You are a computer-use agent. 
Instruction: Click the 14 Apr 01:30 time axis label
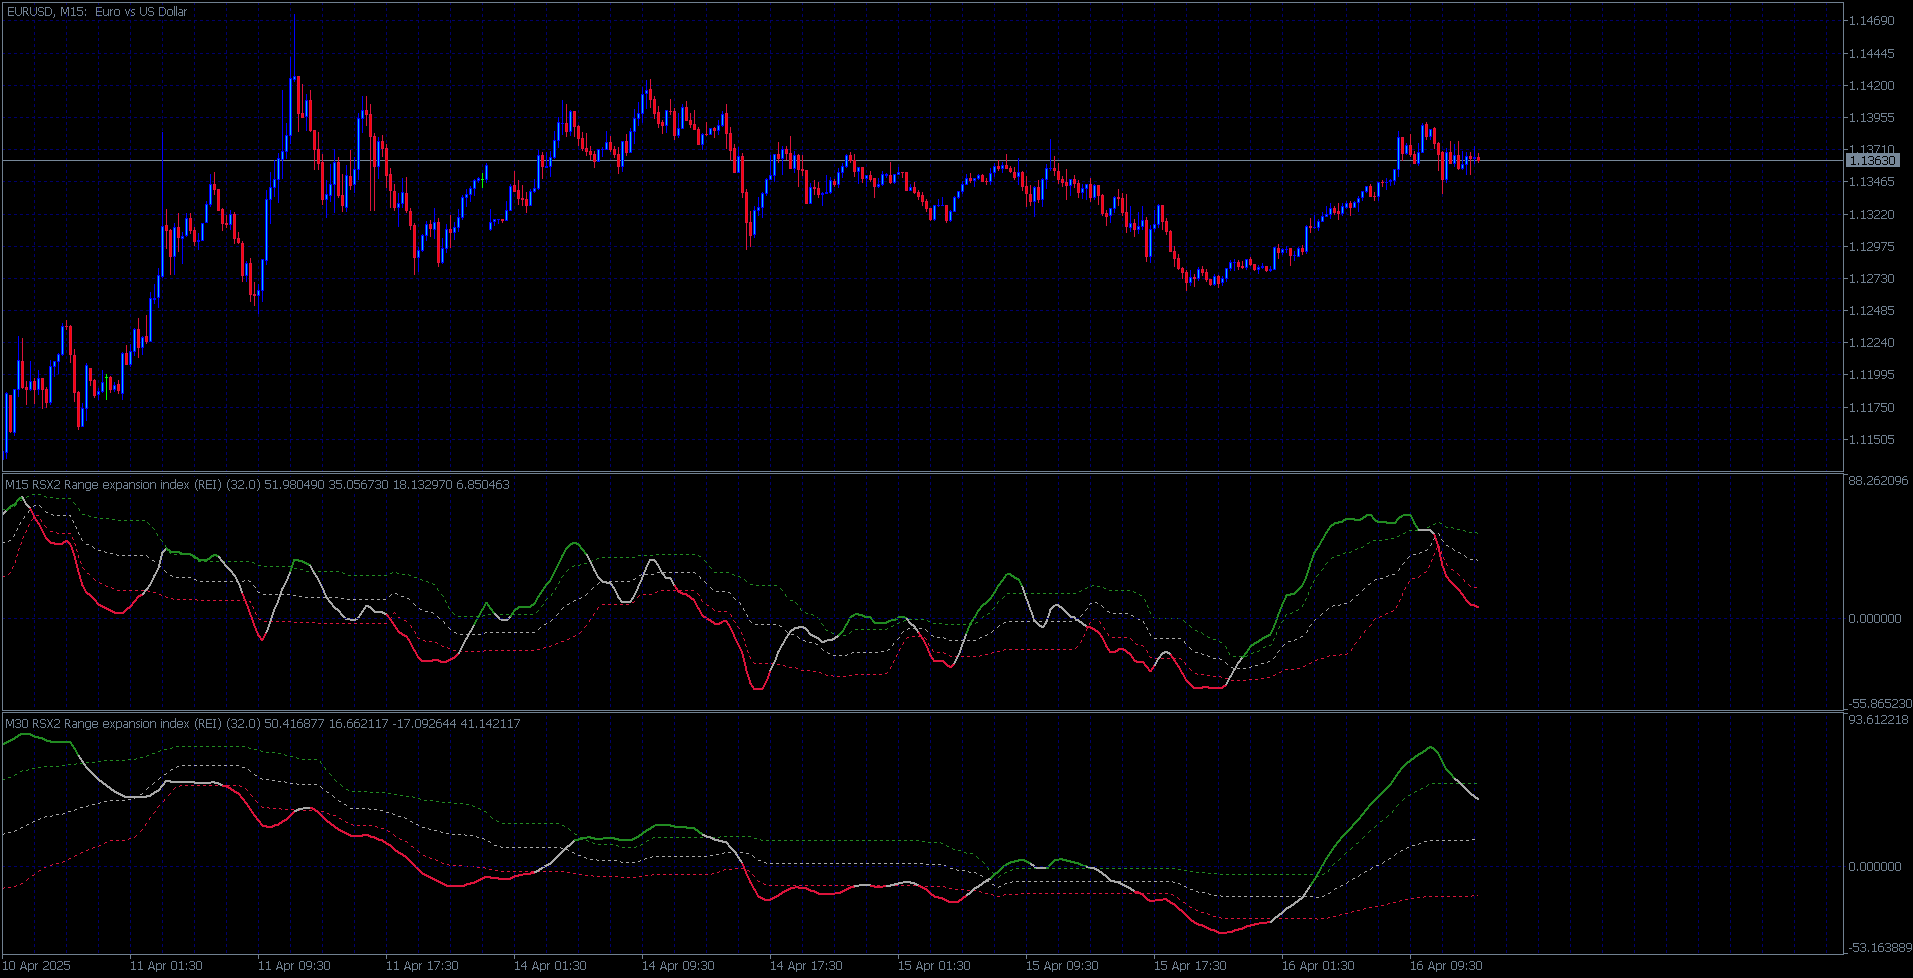[x=550, y=966]
